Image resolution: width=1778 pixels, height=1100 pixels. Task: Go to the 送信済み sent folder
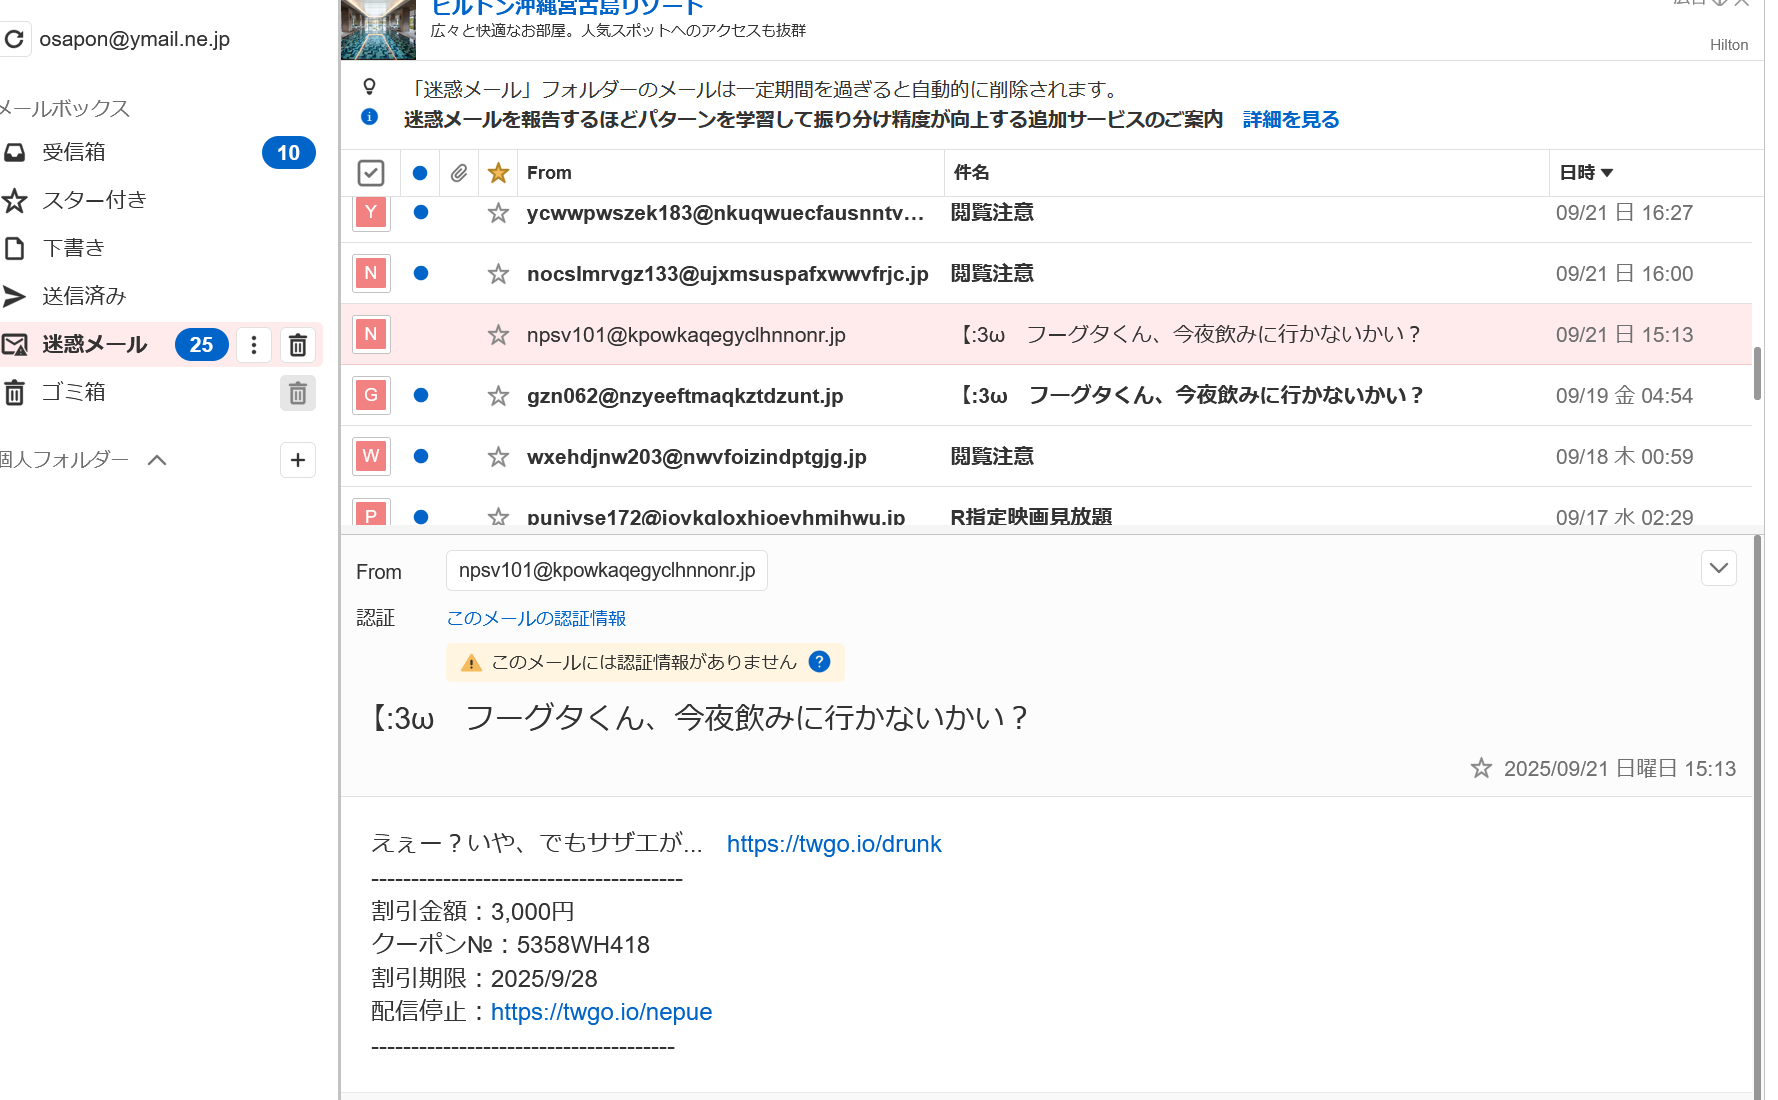click(84, 296)
